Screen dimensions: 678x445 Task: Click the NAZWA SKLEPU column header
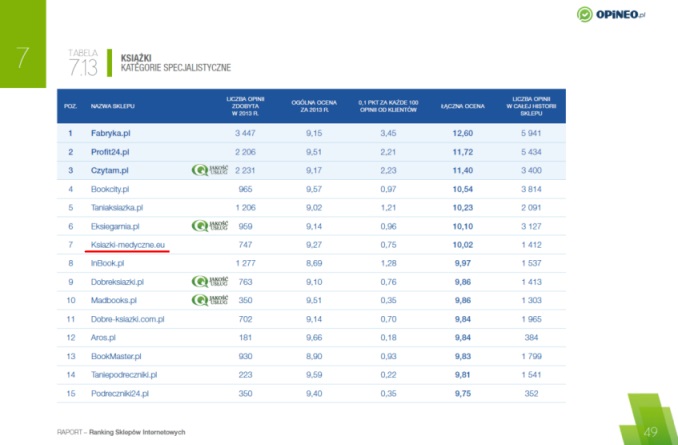112,106
